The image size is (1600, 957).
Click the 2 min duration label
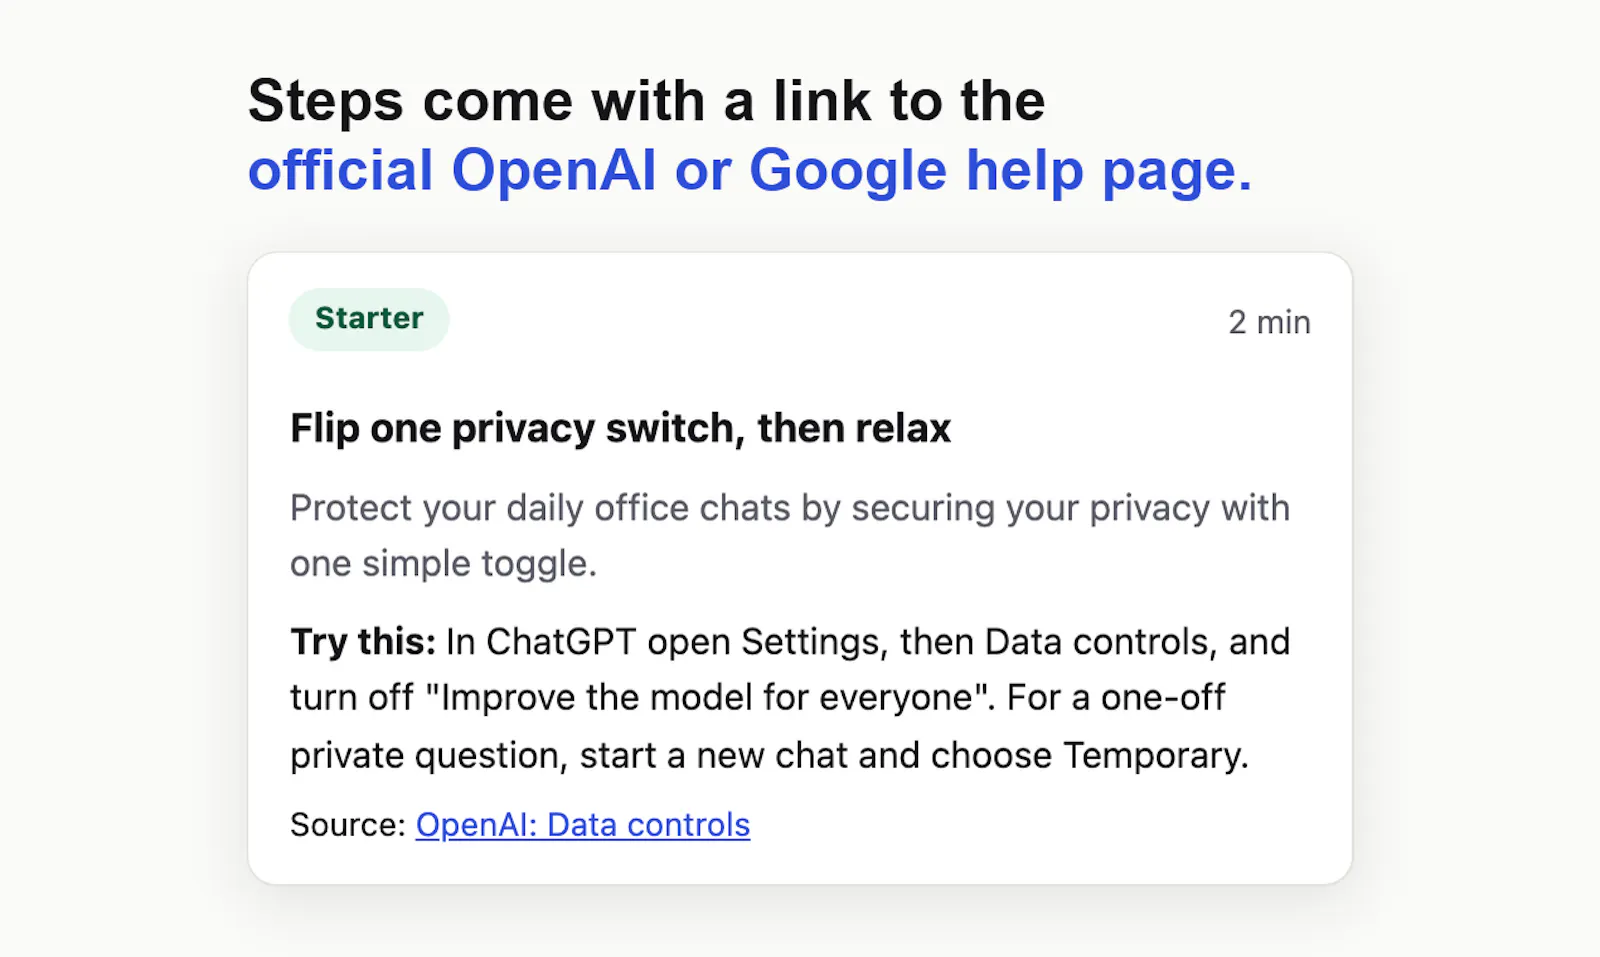click(1269, 322)
